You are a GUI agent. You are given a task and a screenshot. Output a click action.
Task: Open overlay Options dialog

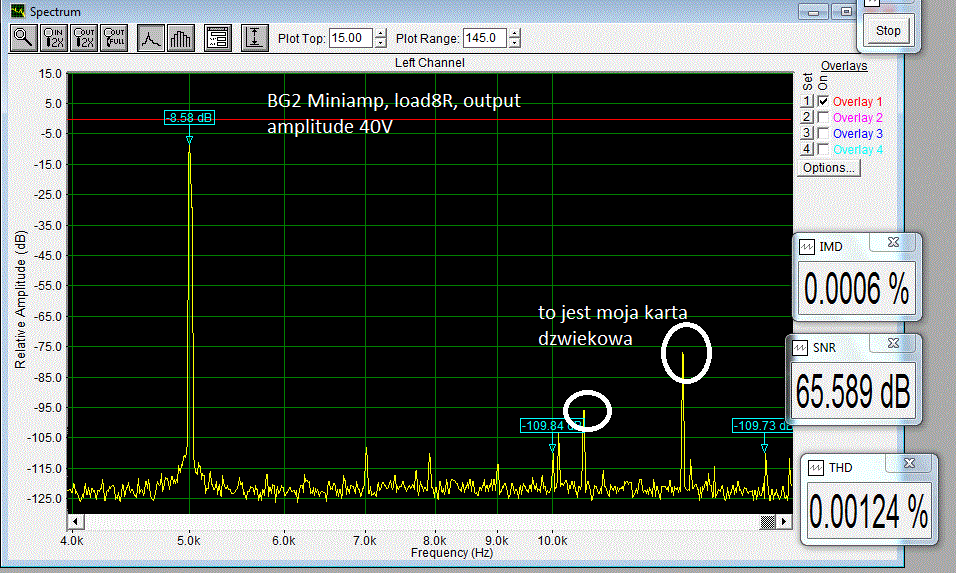tap(829, 168)
